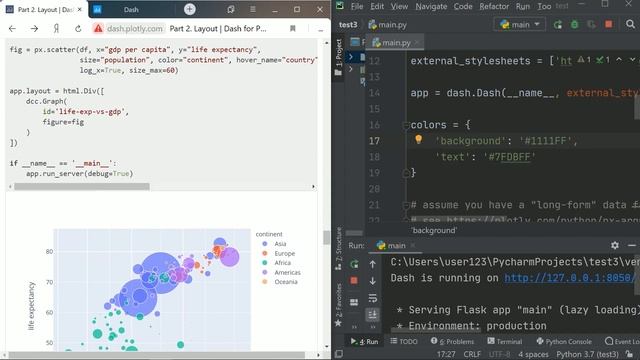This screenshot has height=360, width=640.
Task: Expand the first project tree node
Action: click(351, 56)
